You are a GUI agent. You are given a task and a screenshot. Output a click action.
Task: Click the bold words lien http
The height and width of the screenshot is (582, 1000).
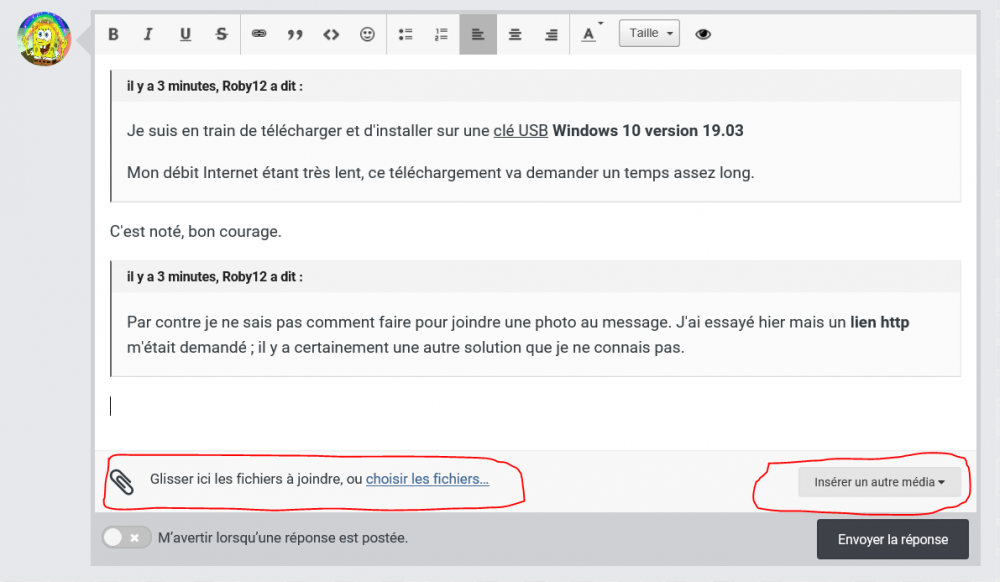[x=879, y=322]
